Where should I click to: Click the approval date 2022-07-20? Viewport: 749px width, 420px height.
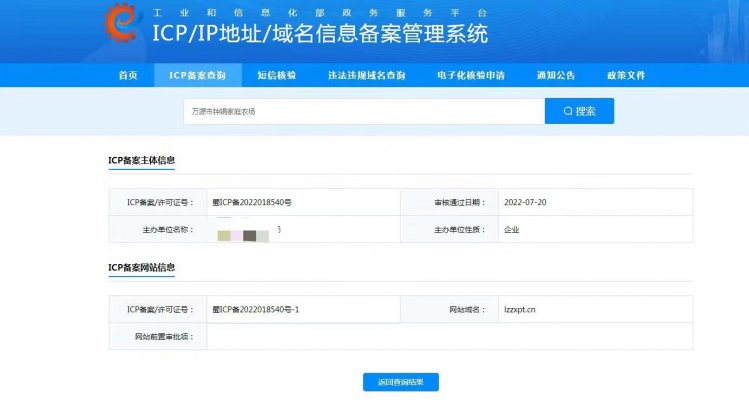pyautogui.click(x=525, y=202)
